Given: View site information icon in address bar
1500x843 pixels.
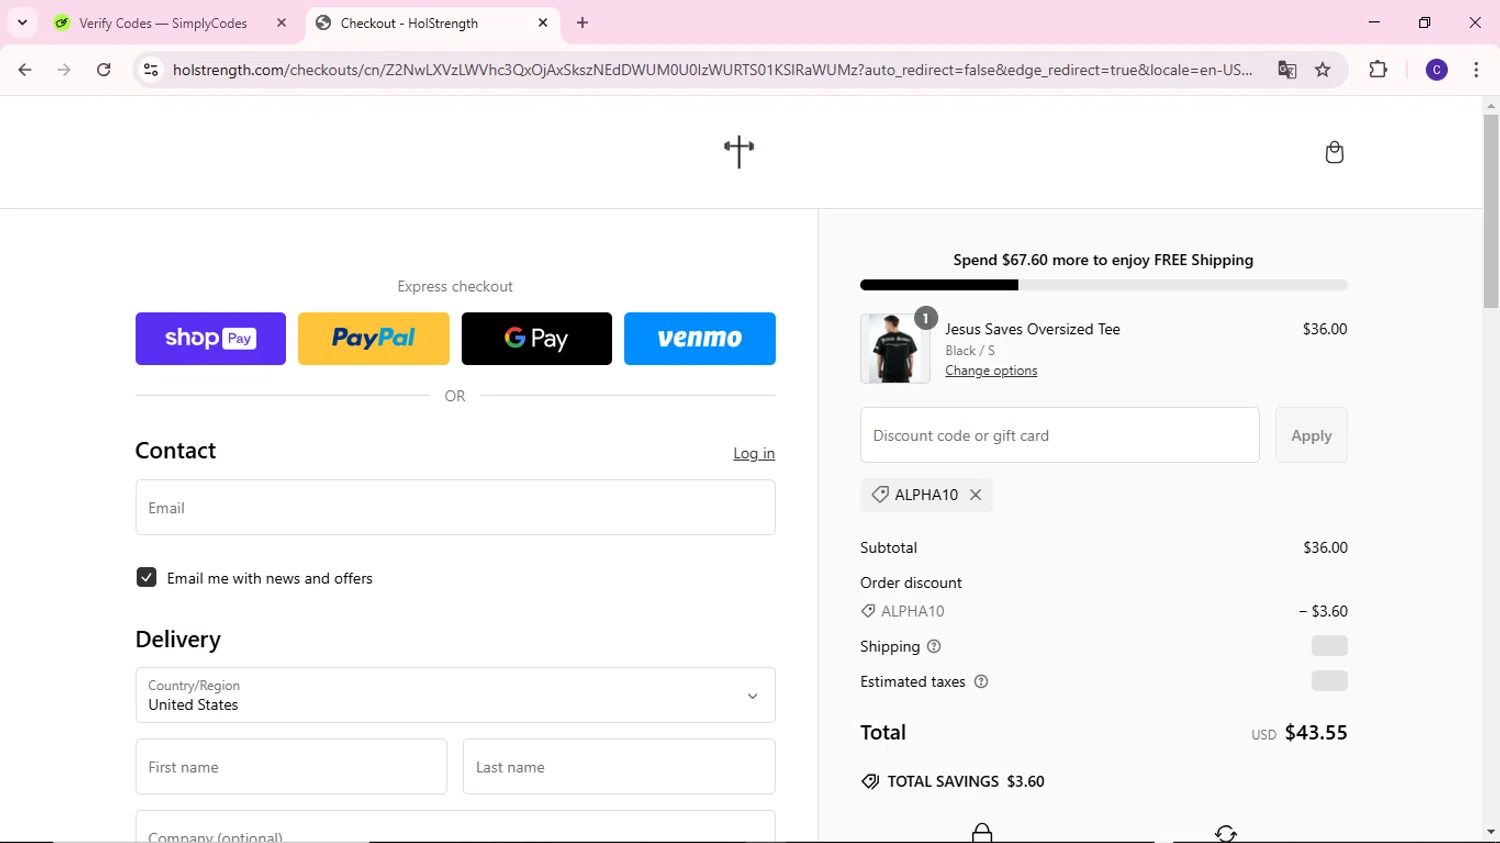Looking at the screenshot, I should coord(151,70).
